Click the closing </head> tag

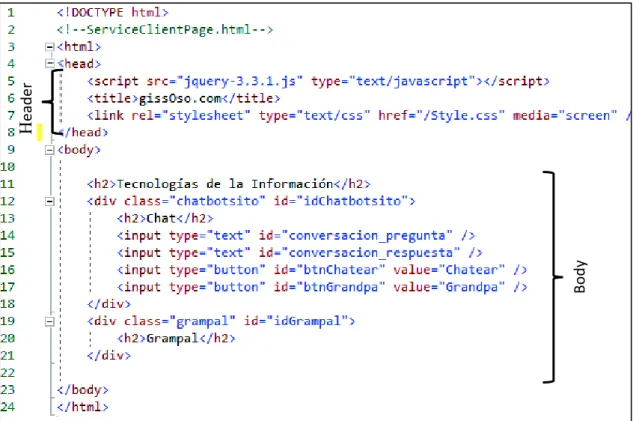tap(83, 133)
